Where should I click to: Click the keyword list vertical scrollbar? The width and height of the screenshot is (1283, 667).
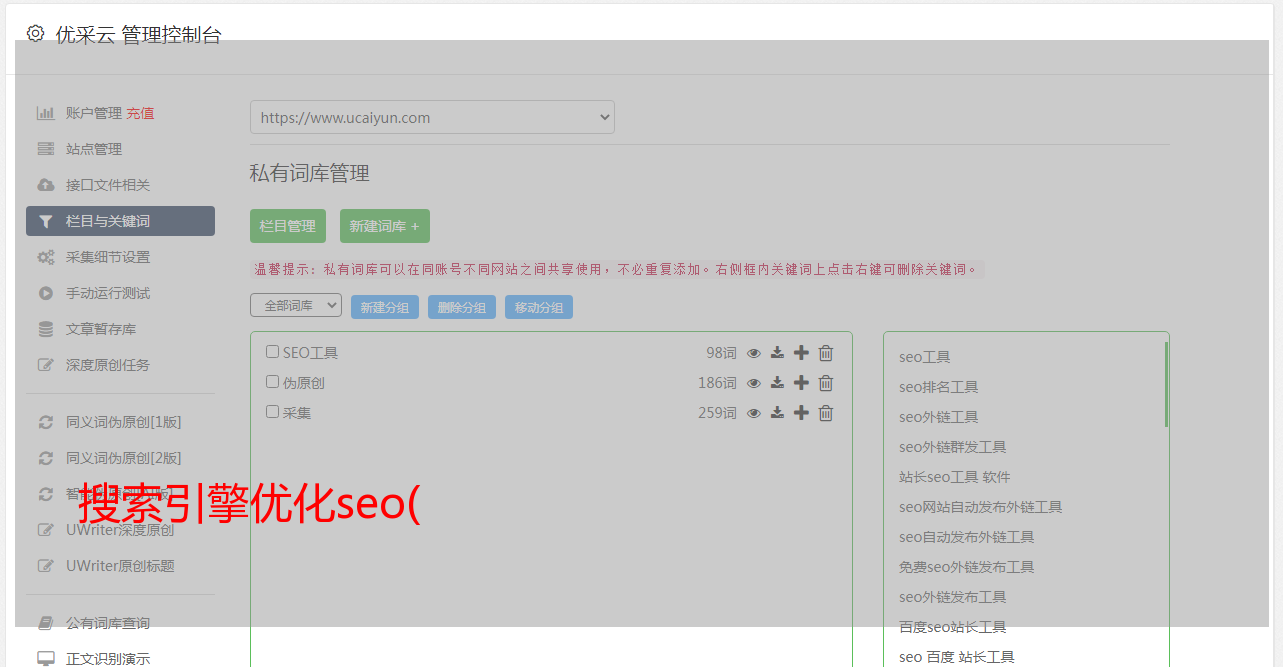coord(1166,385)
